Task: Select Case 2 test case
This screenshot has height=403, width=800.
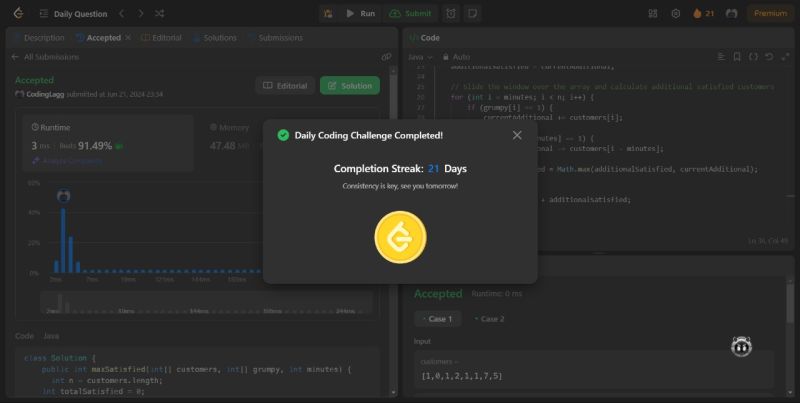Action: point(489,319)
